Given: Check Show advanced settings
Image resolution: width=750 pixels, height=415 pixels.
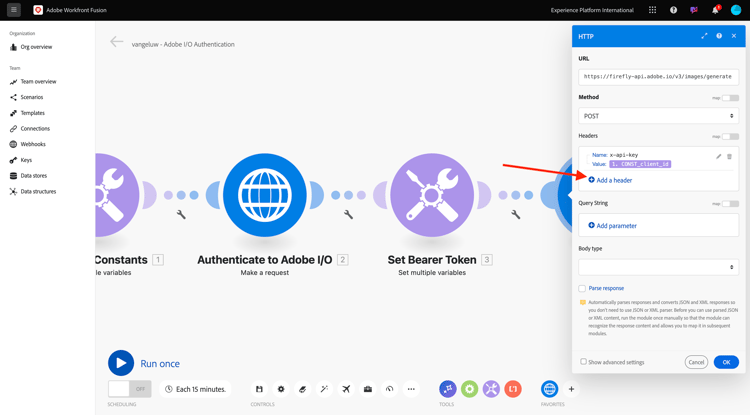Looking at the screenshot, I should point(584,361).
